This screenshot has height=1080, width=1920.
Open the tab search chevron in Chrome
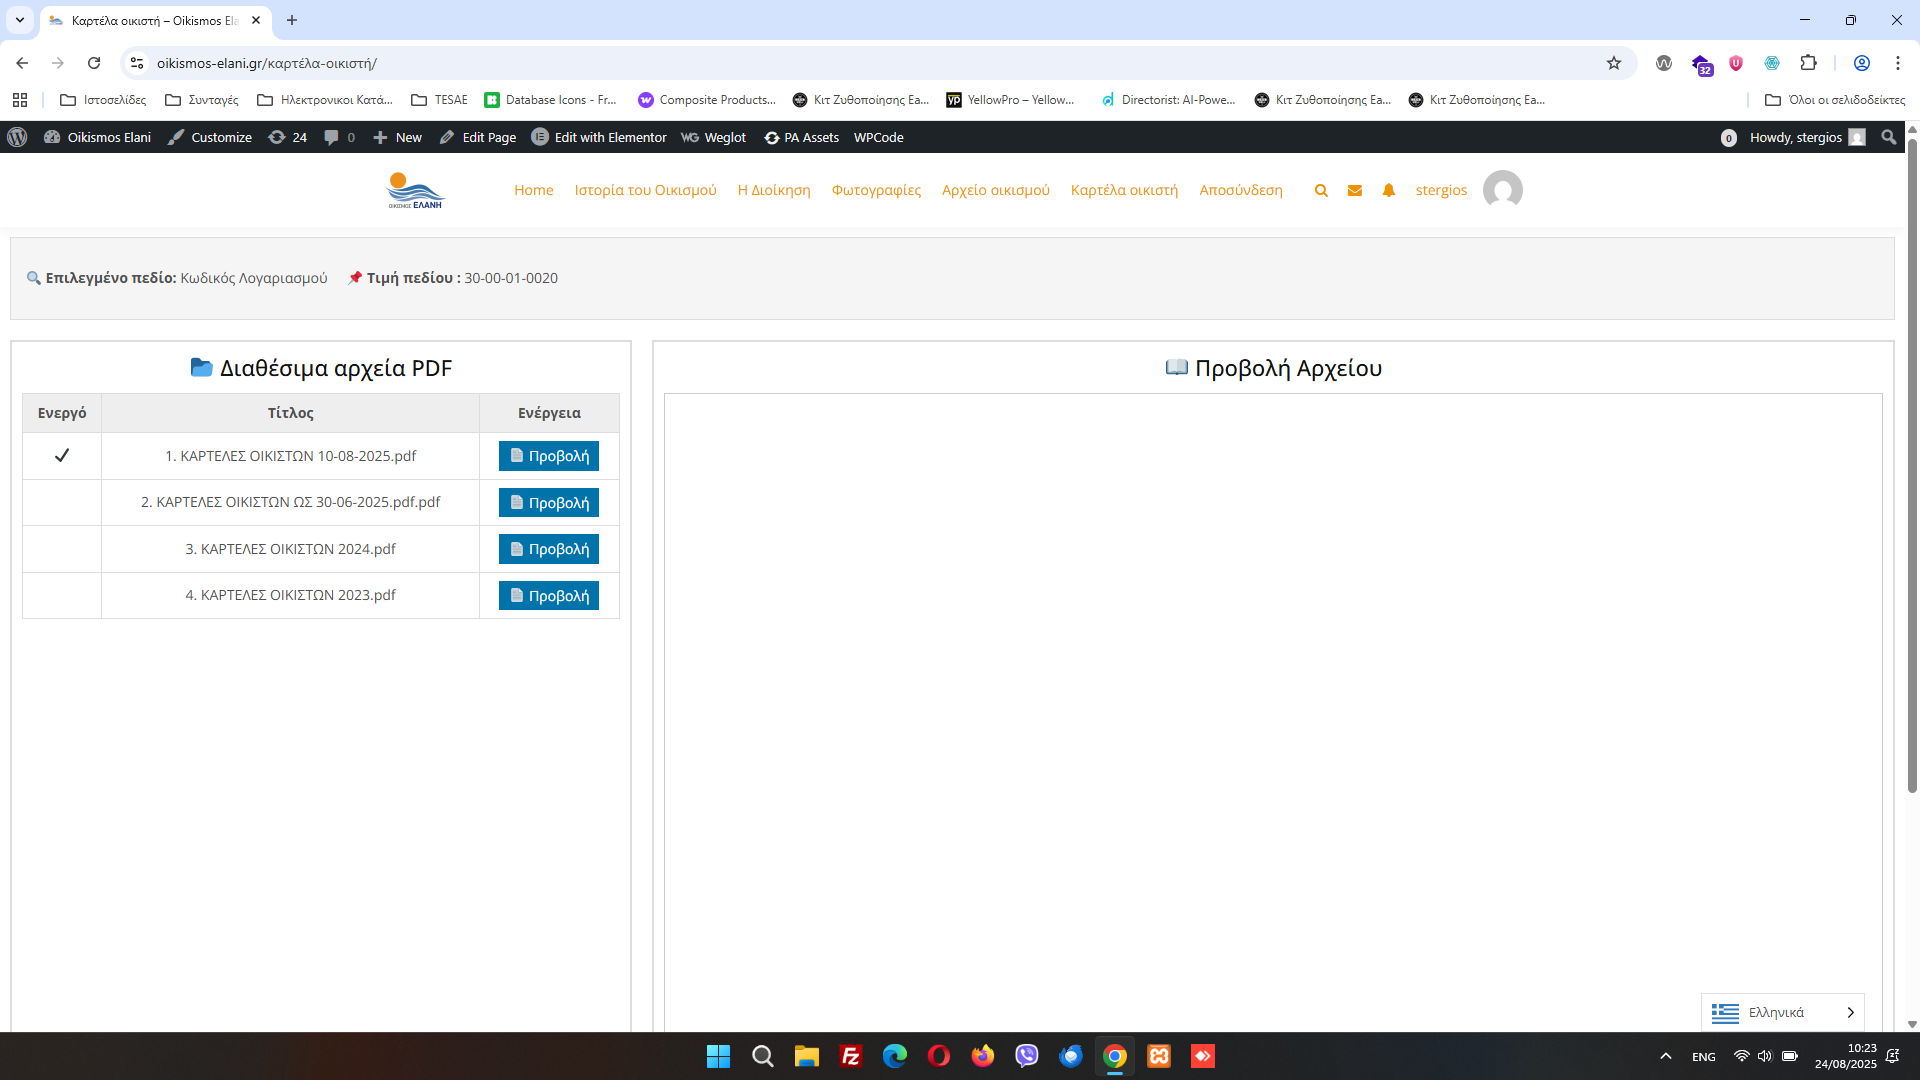19,20
